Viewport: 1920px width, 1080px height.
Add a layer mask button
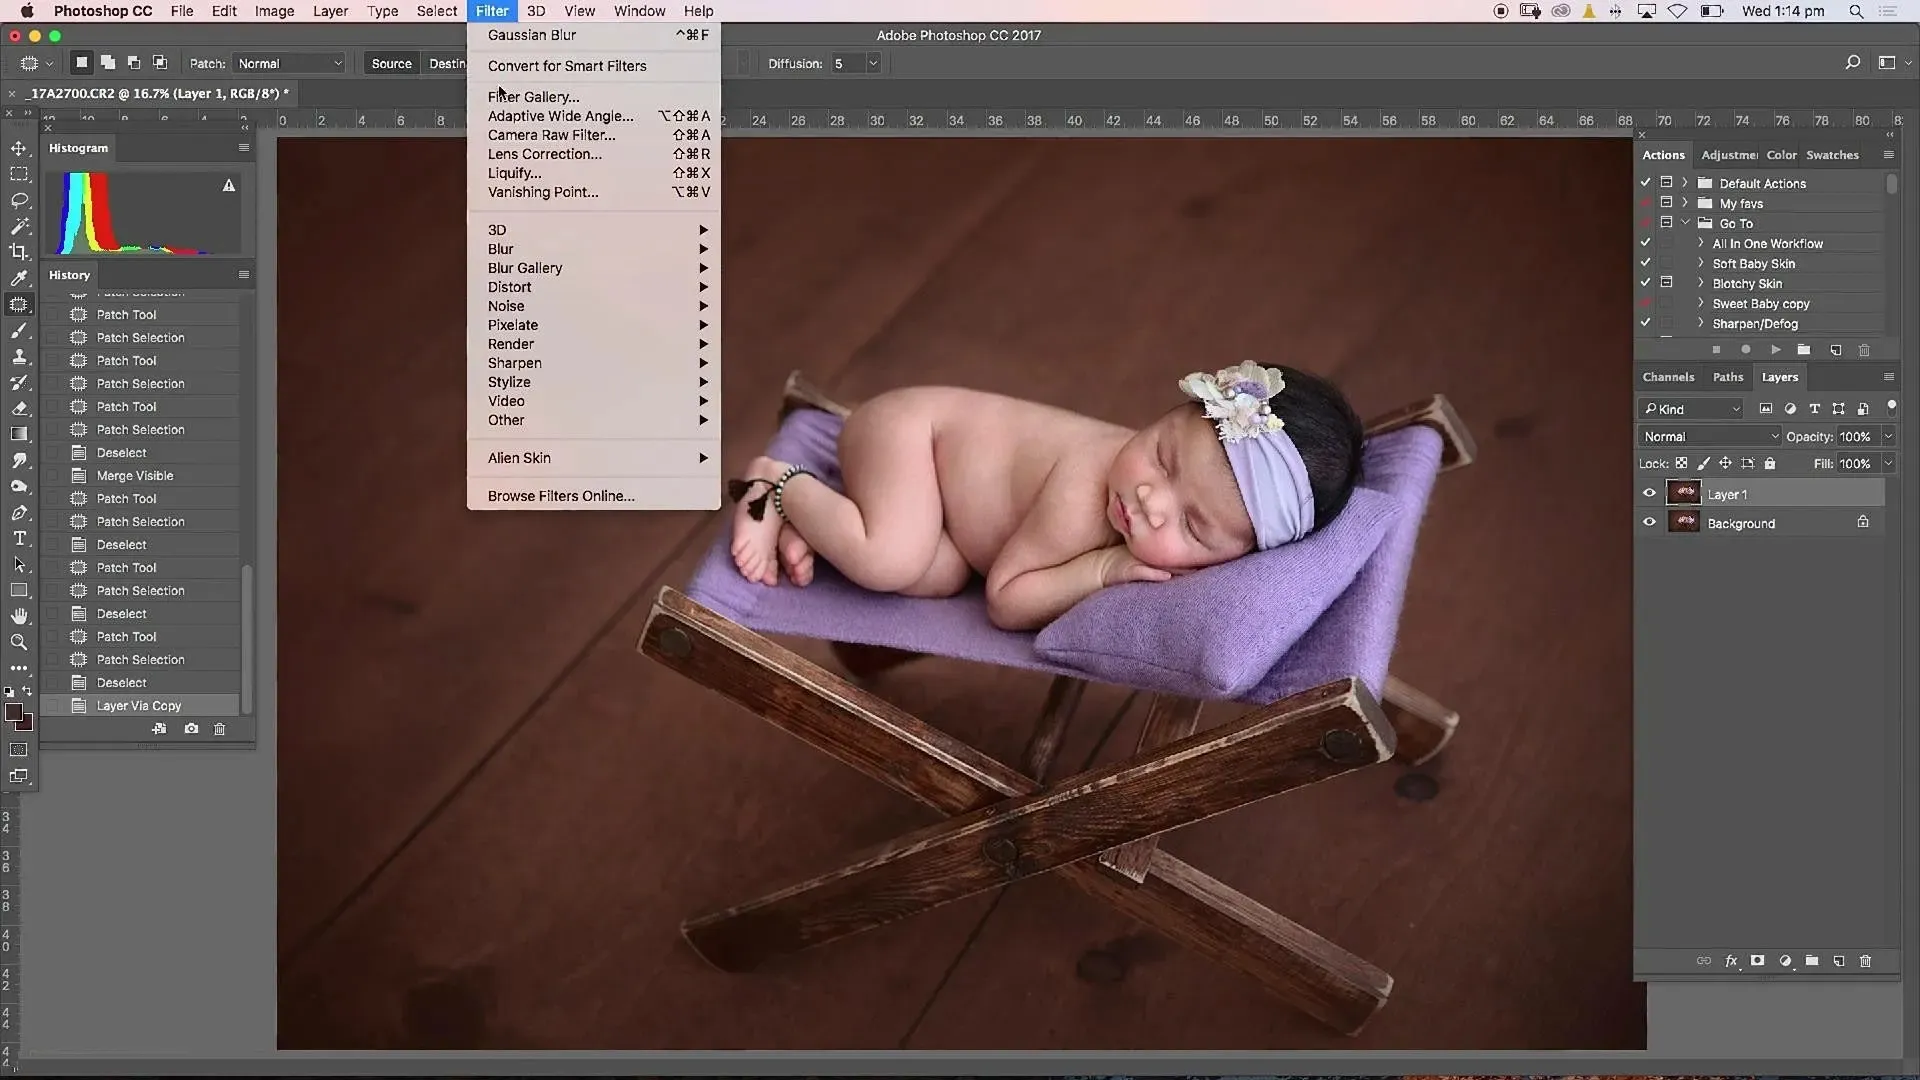1757,961
